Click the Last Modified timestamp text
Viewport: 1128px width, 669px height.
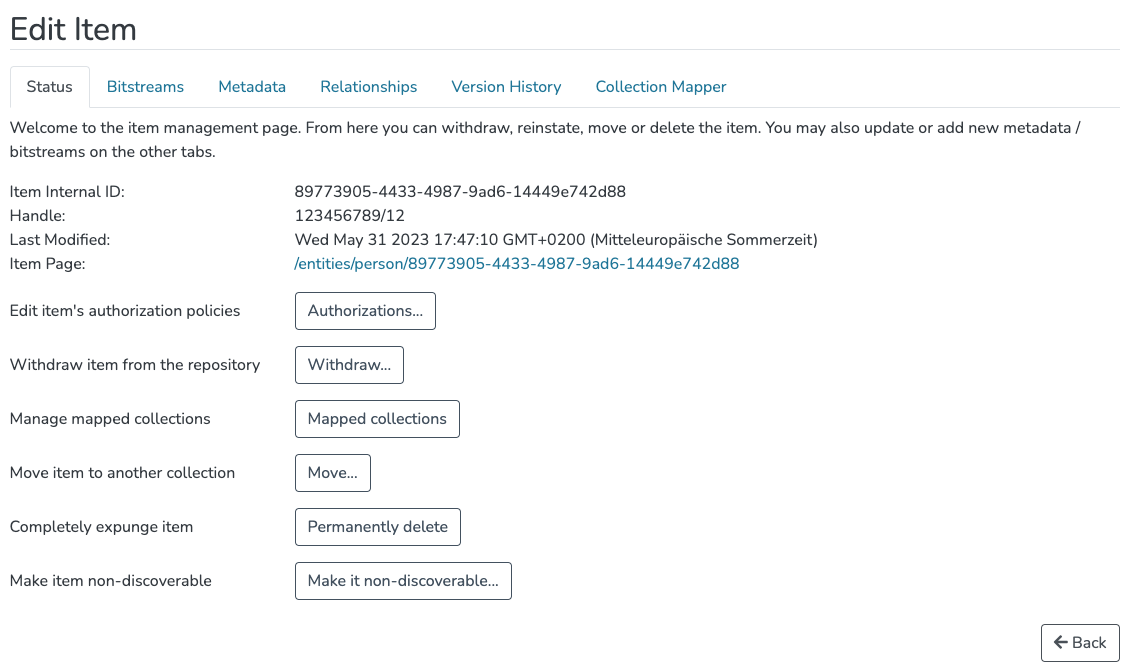(556, 239)
